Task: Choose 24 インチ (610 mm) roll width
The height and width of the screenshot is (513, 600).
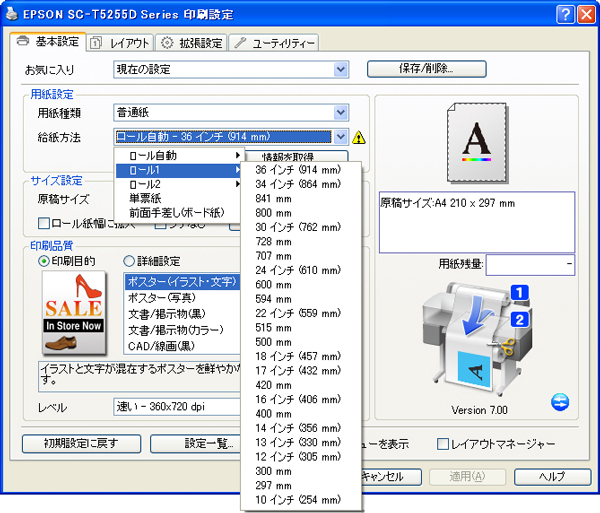Action: click(298, 270)
